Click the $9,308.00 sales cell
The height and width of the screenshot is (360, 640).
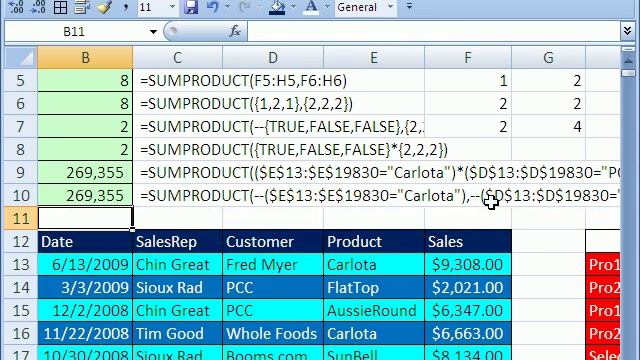coord(468,264)
